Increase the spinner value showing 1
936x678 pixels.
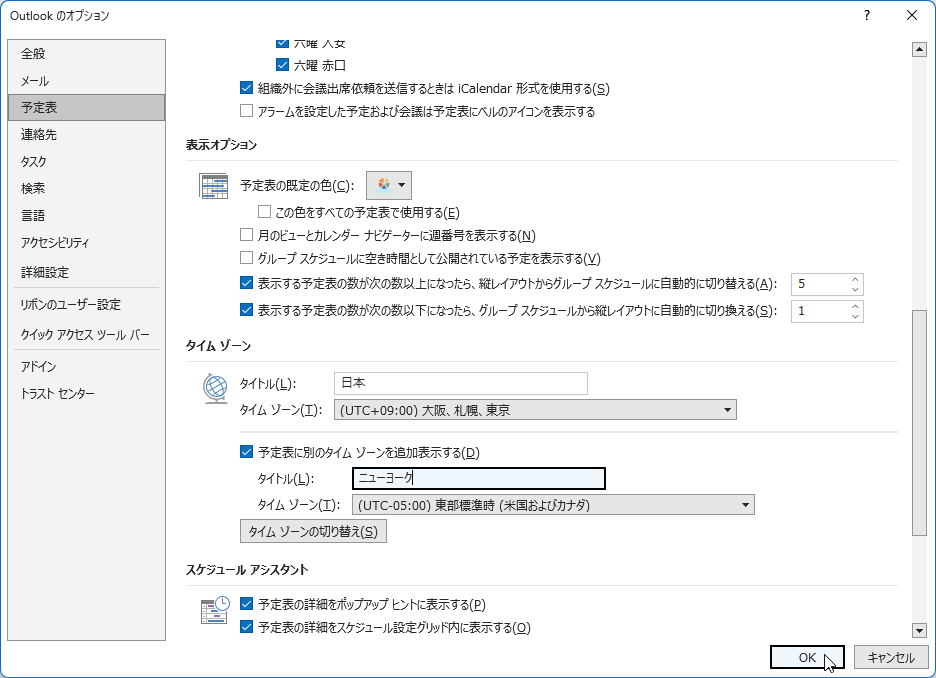pyautogui.click(x=855, y=306)
